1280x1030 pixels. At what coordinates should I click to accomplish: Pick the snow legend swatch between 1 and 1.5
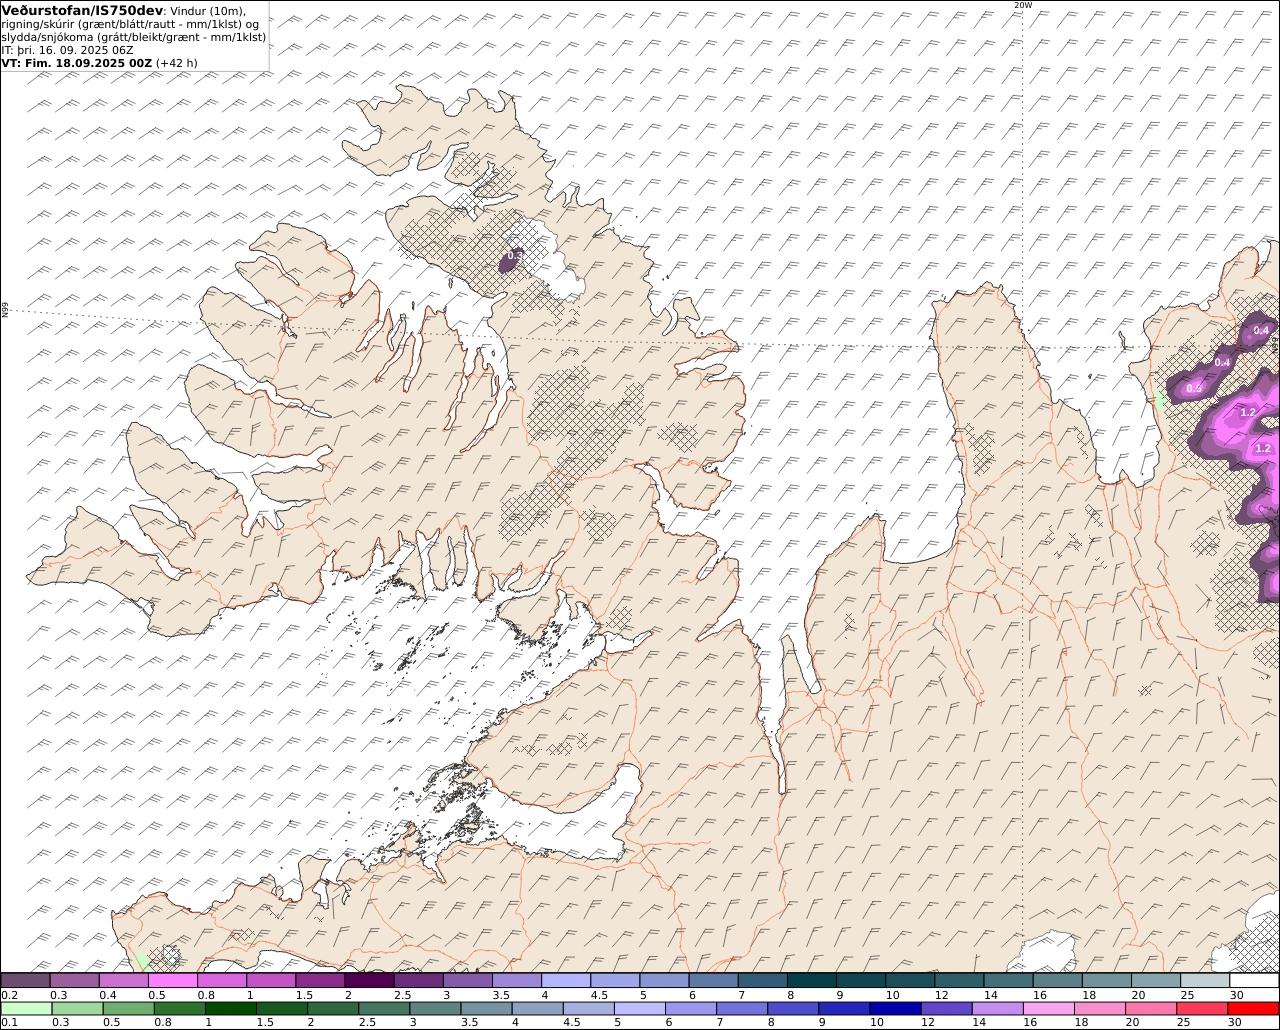[x=271, y=980]
